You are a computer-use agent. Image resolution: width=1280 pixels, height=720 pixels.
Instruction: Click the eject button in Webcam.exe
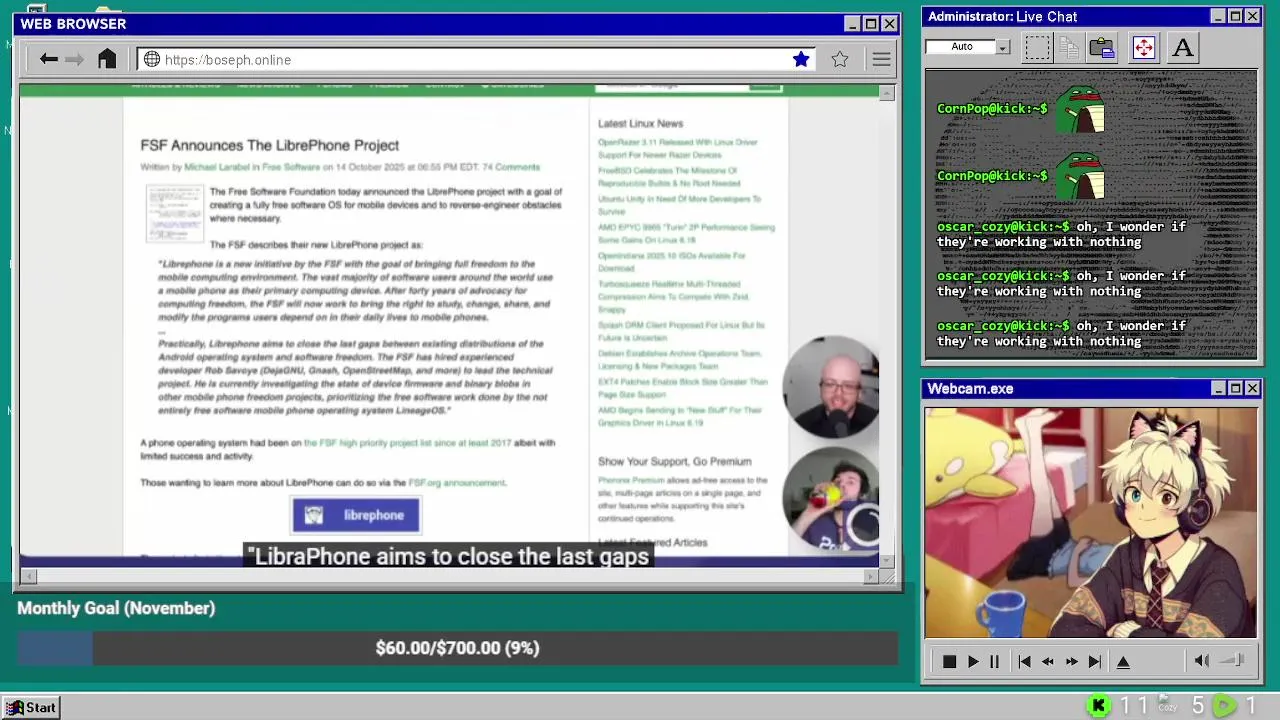pos(1123,661)
